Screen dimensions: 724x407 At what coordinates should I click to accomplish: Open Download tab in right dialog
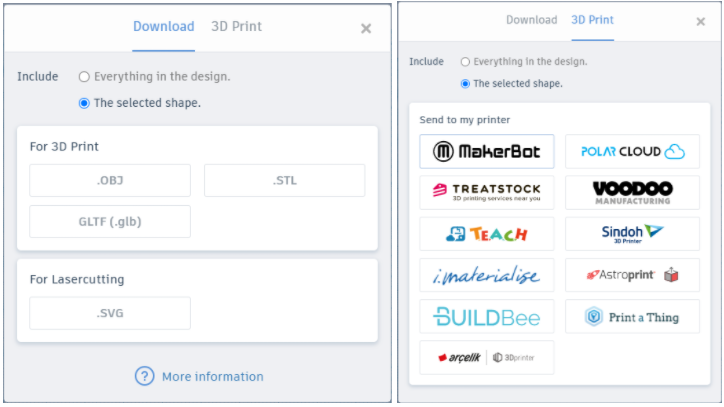[x=531, y=20]
